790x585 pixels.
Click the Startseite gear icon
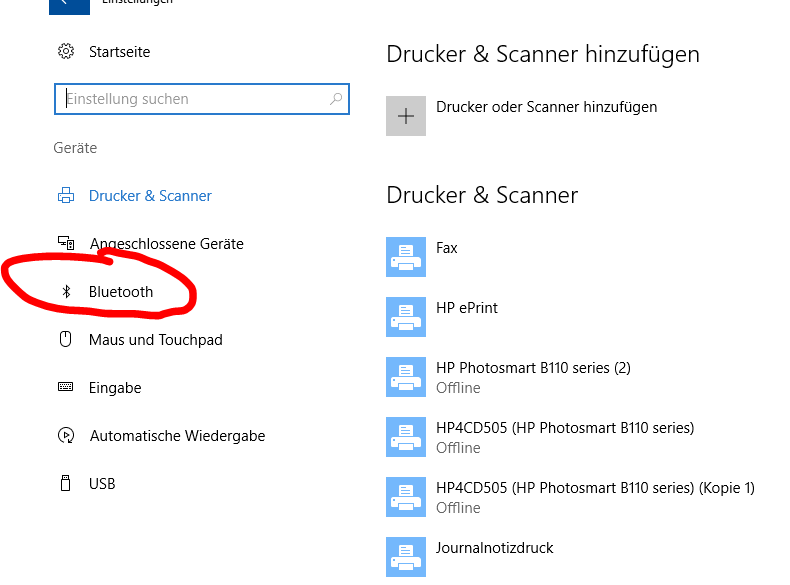click(65, 51)
